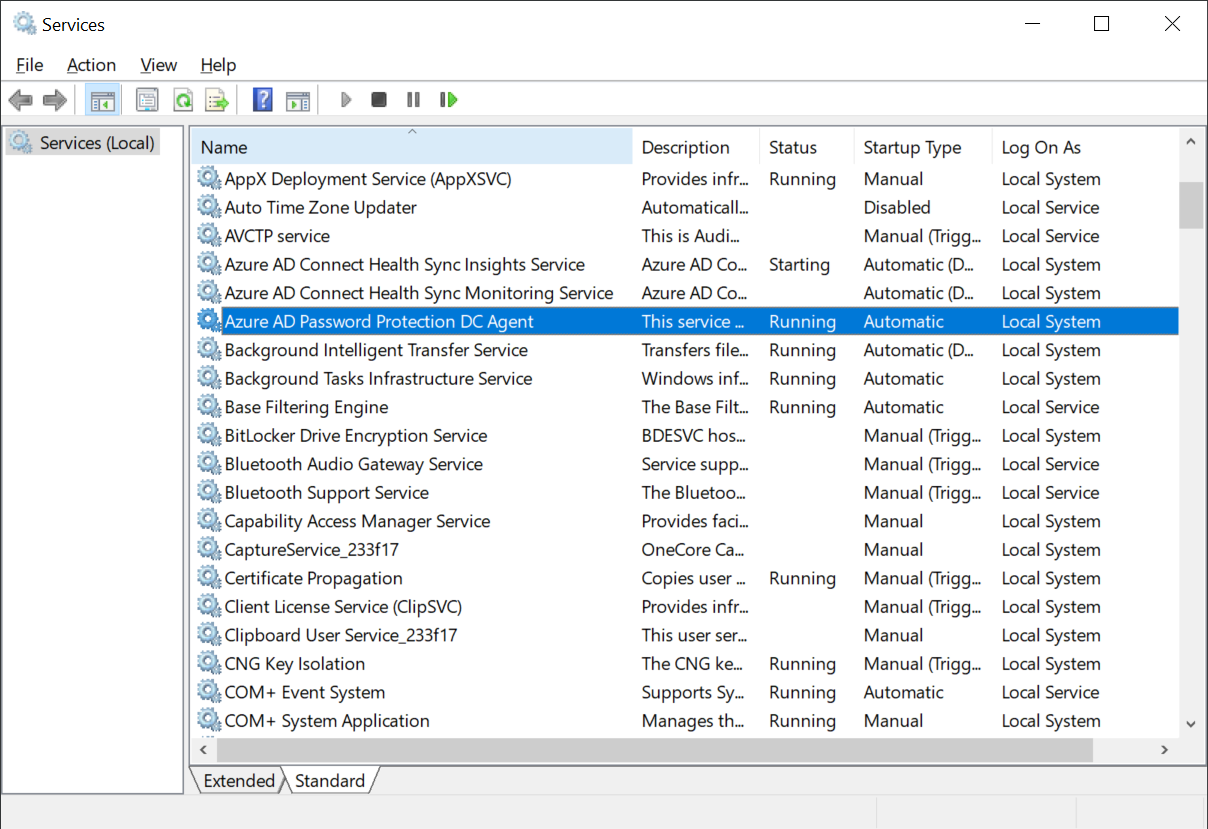Select Azure AD Password Protection DC Agent name
Screen dimensions: 1208x829
tap(379, 322)
